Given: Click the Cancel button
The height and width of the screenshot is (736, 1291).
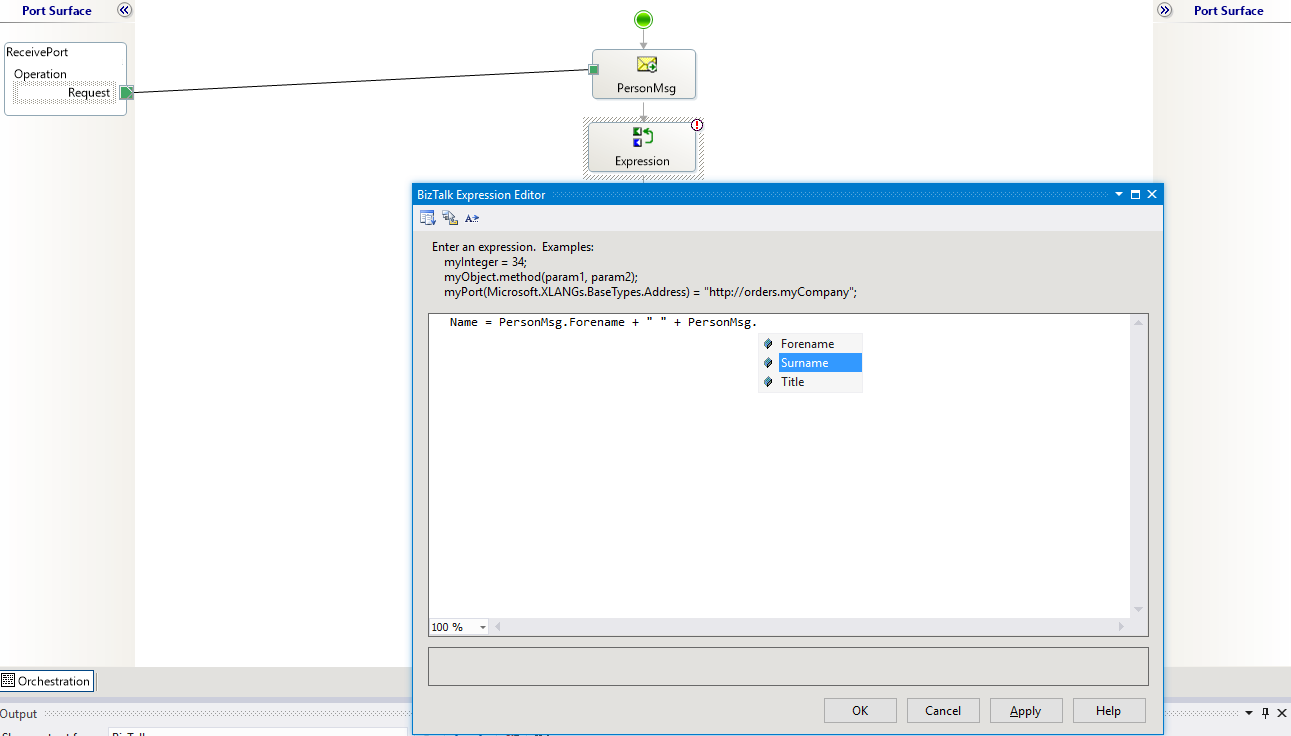Looking at the screenshot, I should 943,711.
